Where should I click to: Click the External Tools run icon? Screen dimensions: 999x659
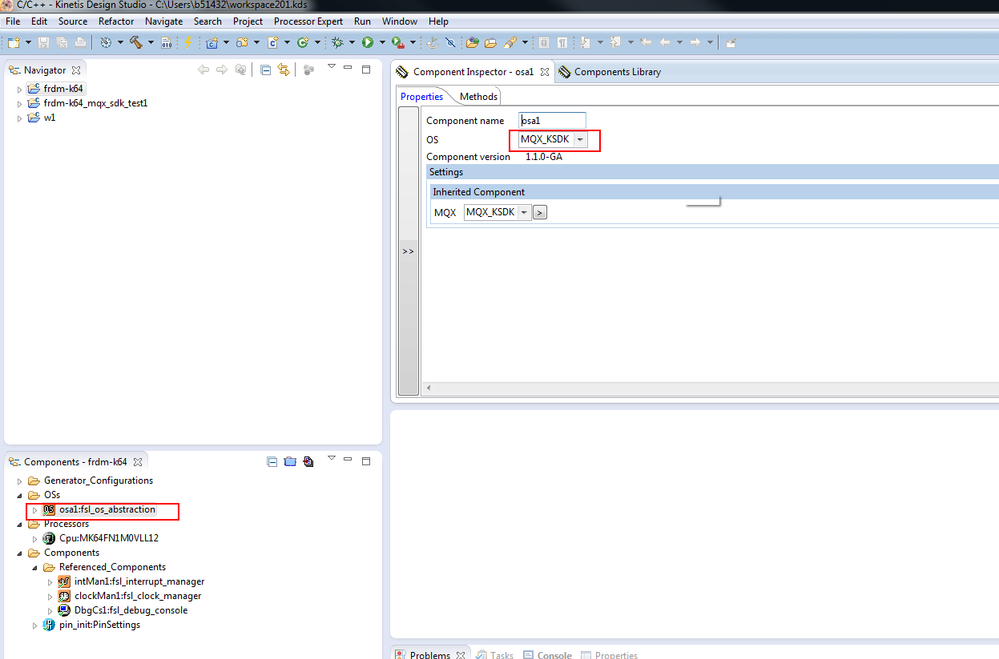pyautogui.click(x=398, y=43)
